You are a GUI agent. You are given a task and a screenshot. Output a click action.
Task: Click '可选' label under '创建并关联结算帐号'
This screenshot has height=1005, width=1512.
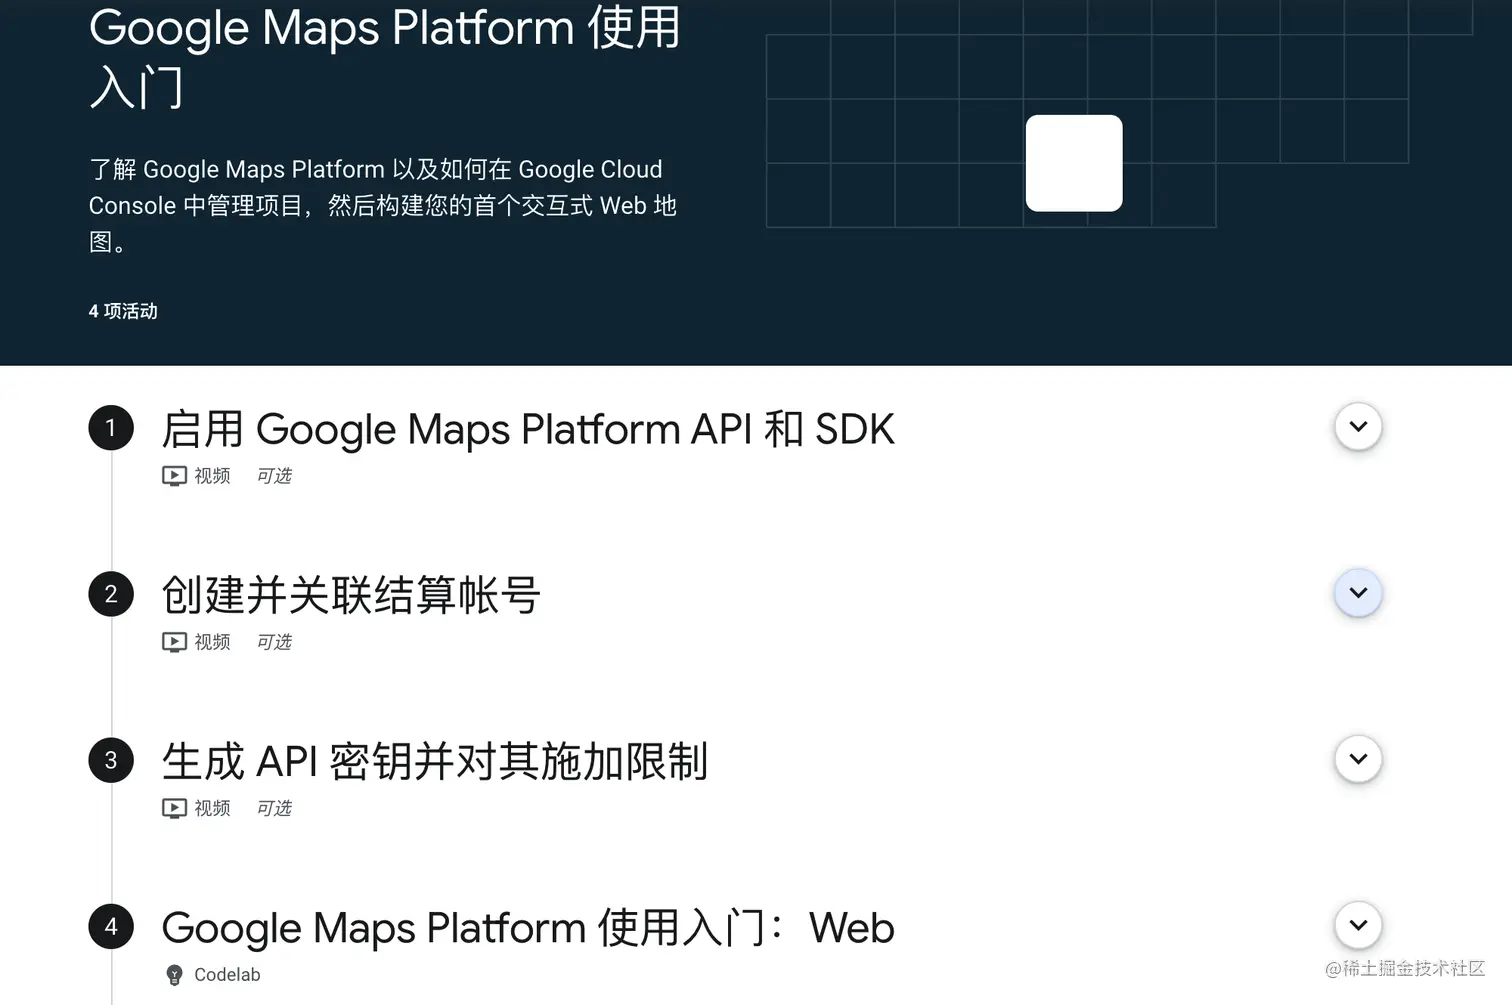click(274, 642)
